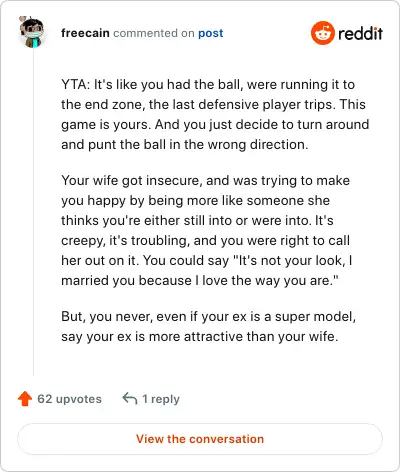
Task: Click the '62 upvotes' count label
Action: click(69, 399)
